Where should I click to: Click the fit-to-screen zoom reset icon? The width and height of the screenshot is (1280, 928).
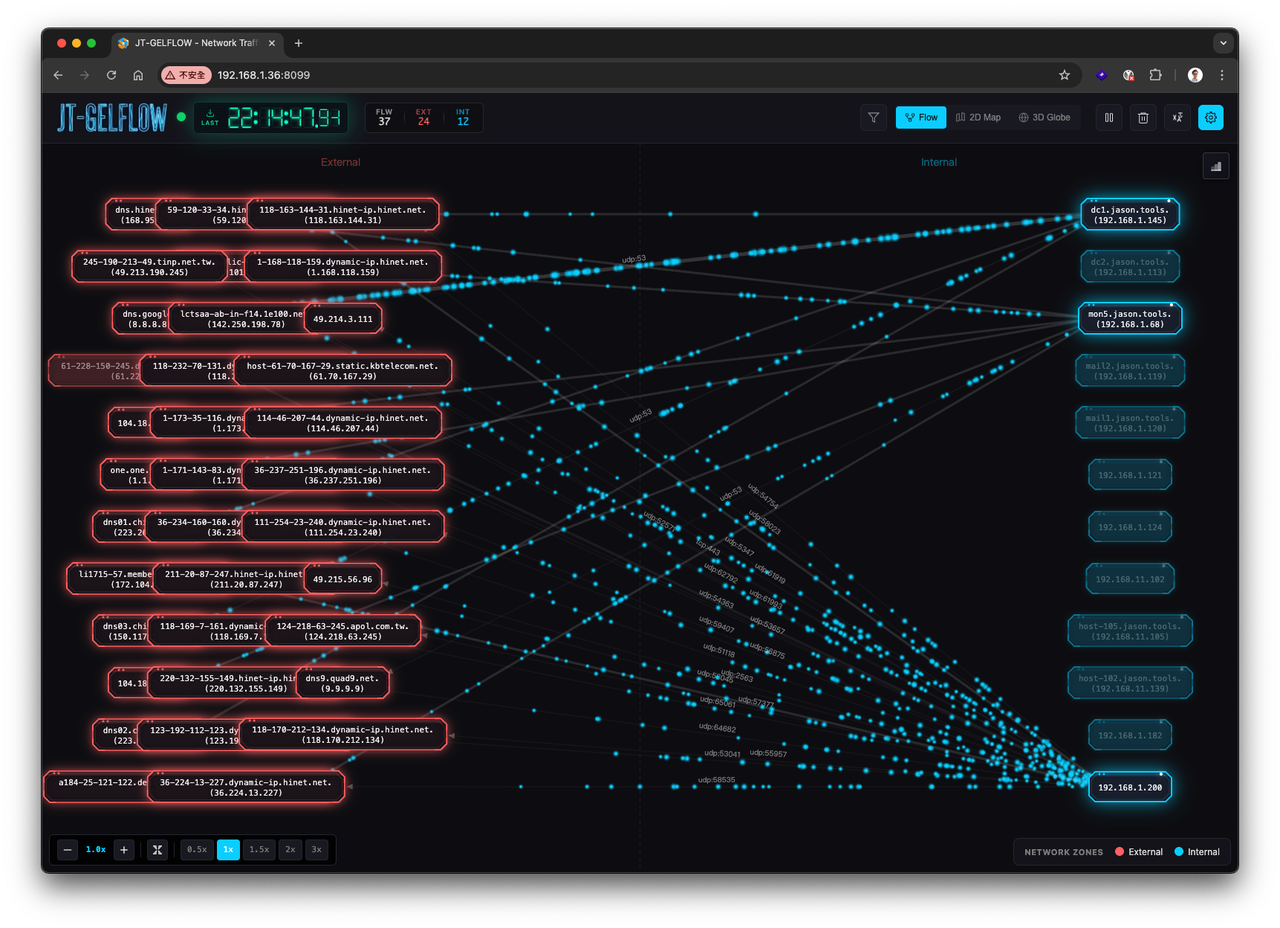coord(157,849)
